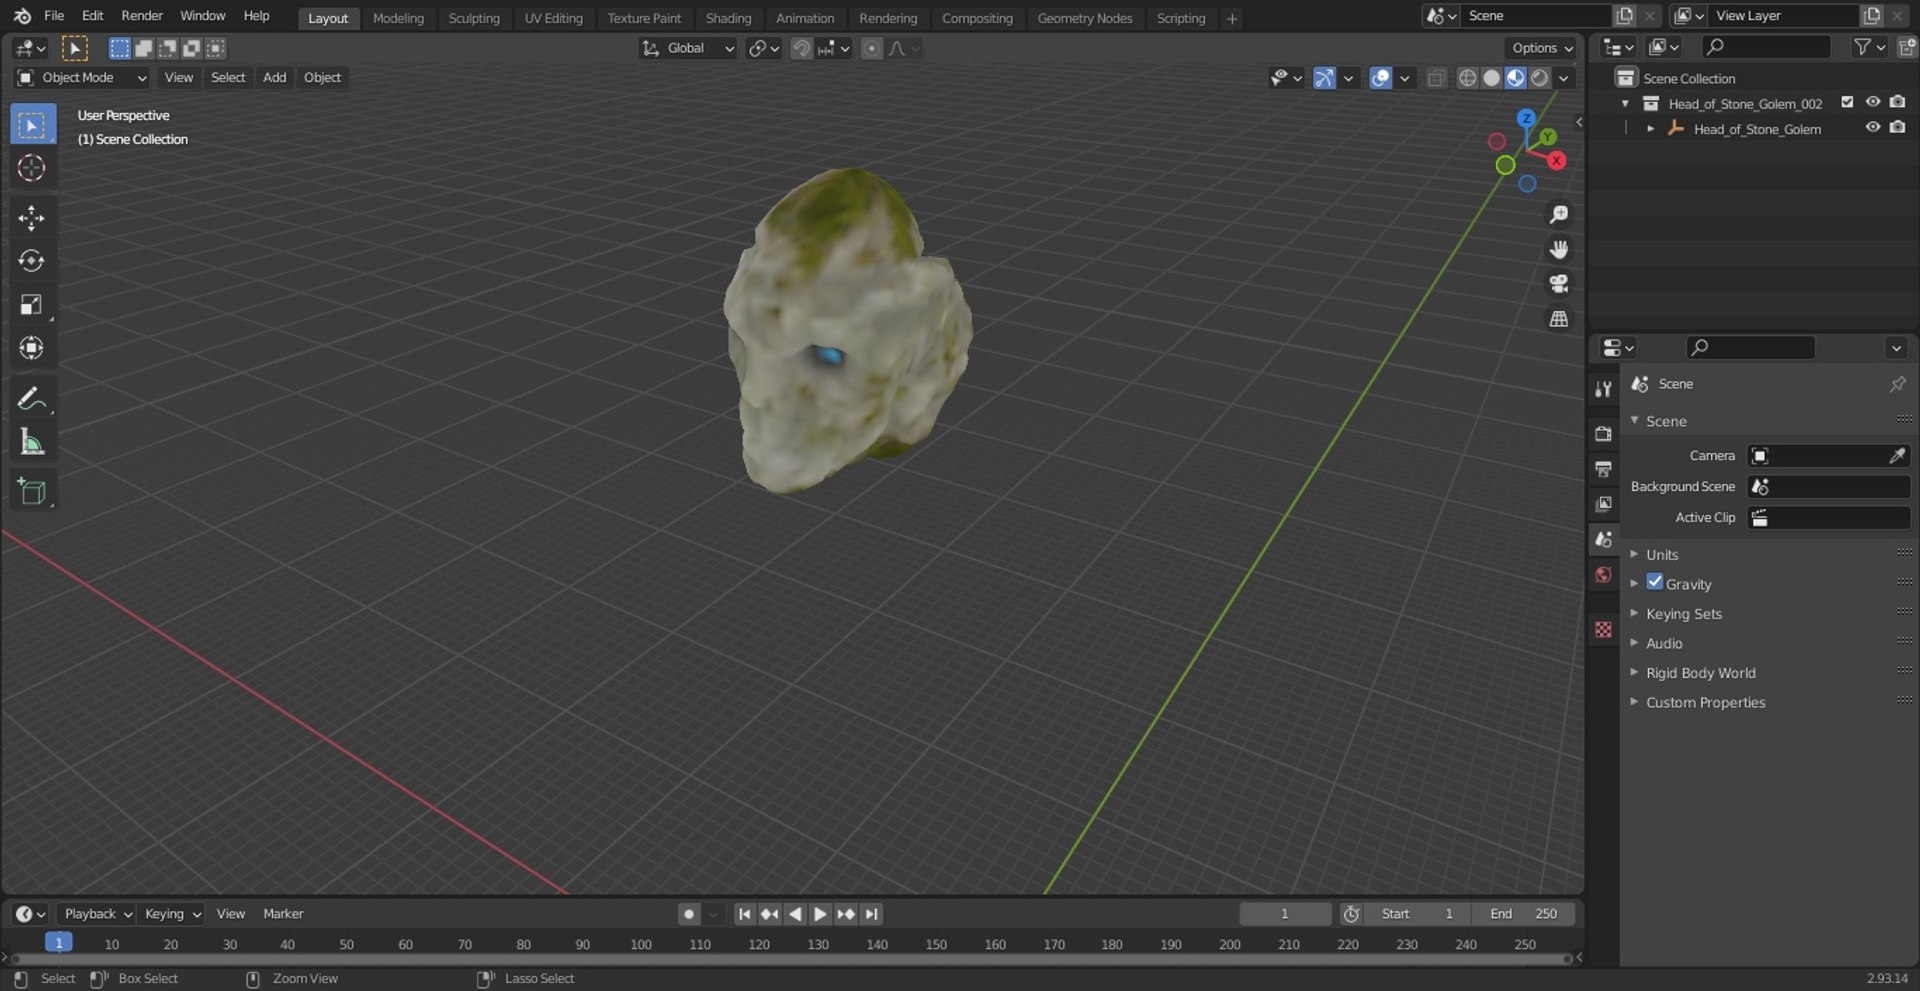Screen dimensions: 1920x991
Task: Click the pan view hand icon
Action: click(x=1558, y=249)
